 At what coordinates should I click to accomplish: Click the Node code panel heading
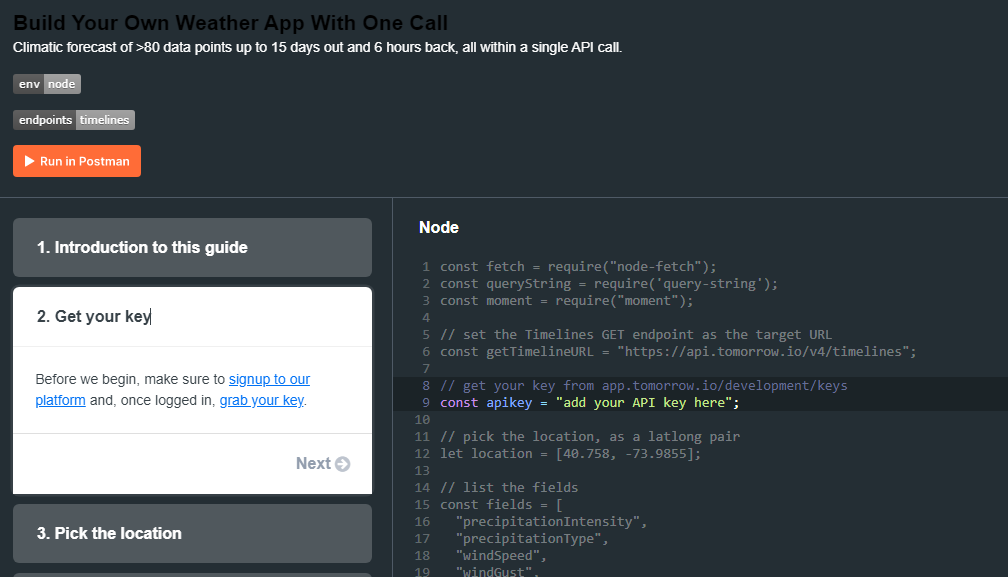pos(438,227)
